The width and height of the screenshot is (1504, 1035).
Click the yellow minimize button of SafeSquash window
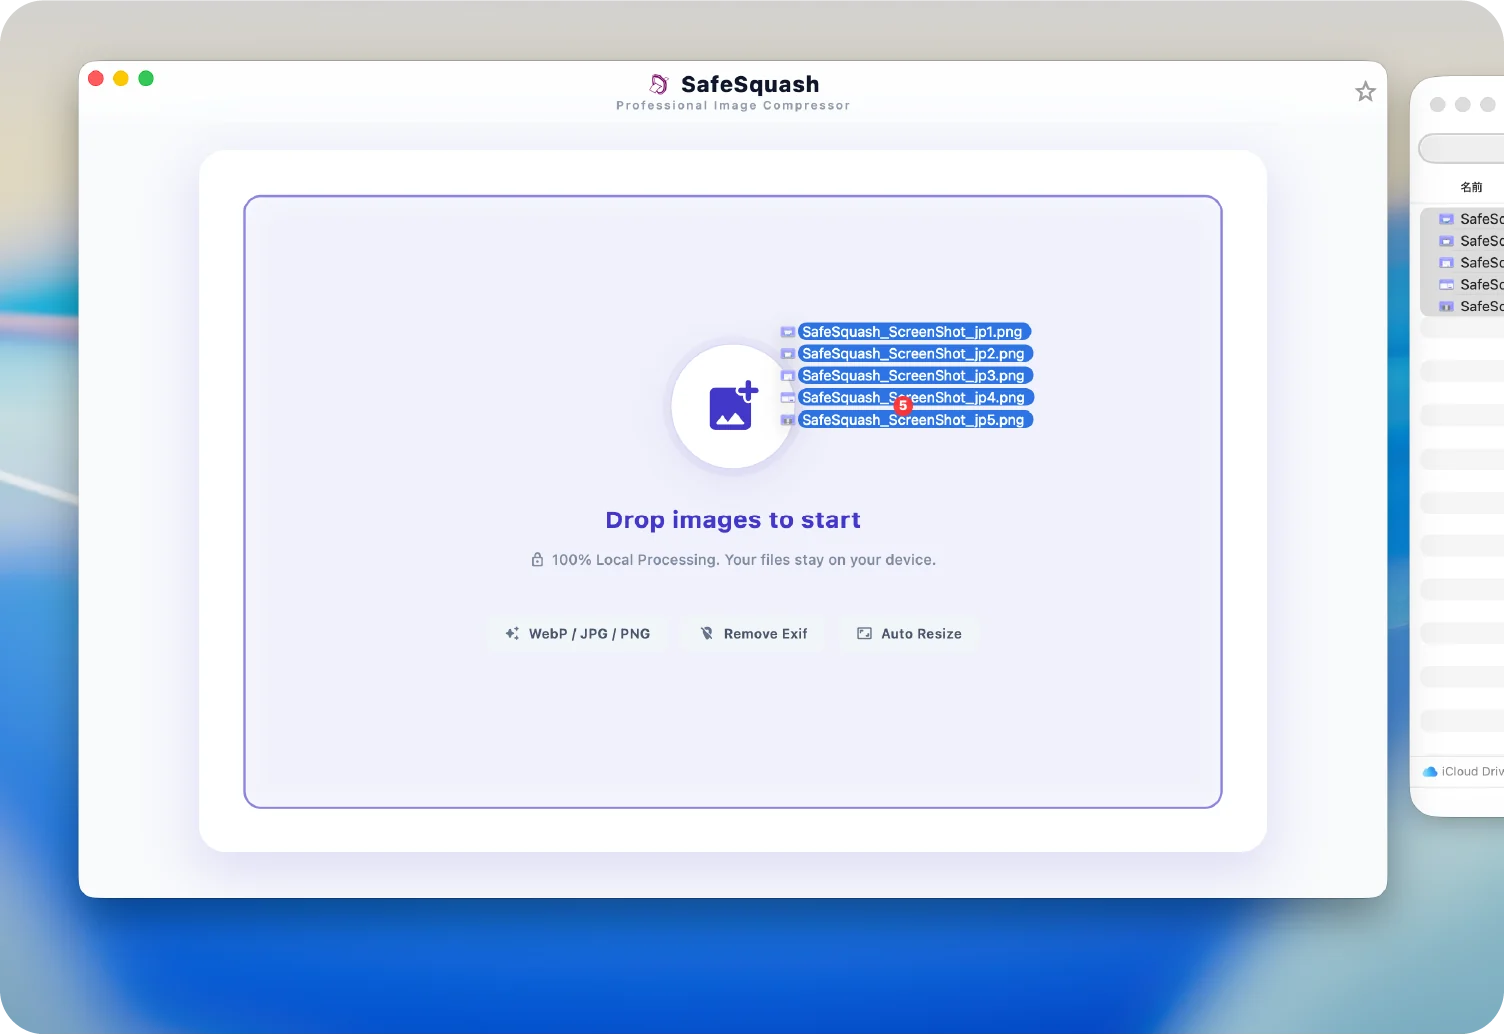coord(121,78)
